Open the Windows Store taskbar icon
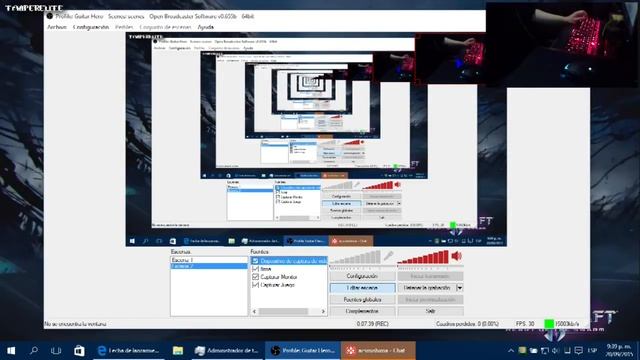640x360 pixels. (79, 351)
